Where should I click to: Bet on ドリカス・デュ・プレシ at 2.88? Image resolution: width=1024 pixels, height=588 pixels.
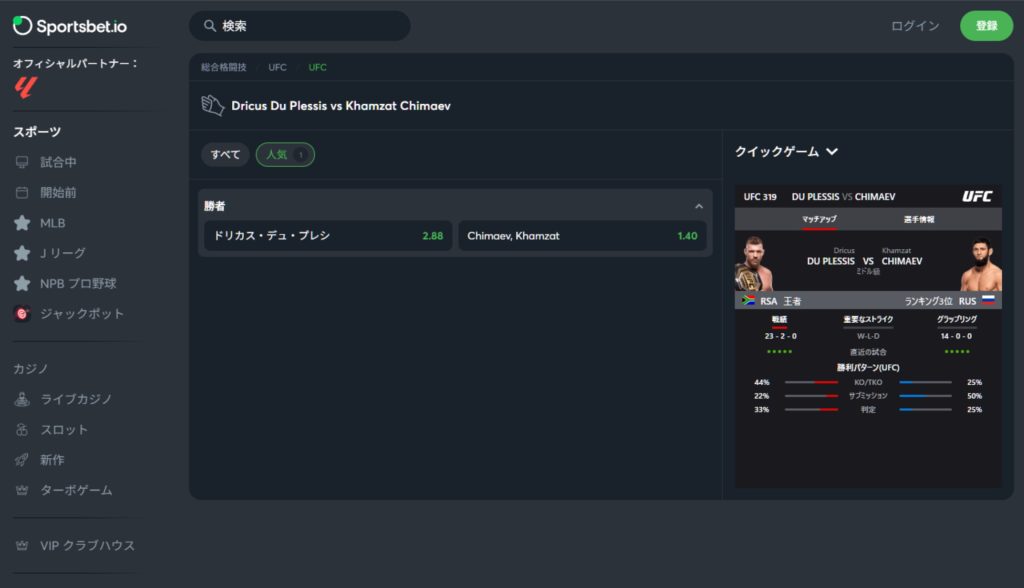328,236
